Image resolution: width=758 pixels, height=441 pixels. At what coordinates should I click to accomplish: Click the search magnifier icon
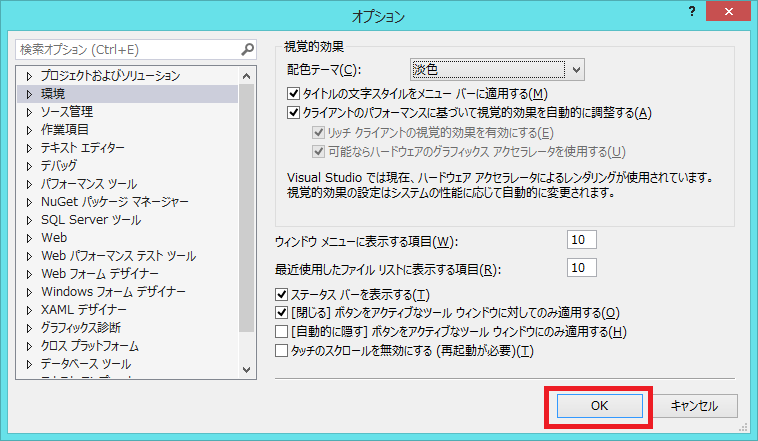[248, 49]
